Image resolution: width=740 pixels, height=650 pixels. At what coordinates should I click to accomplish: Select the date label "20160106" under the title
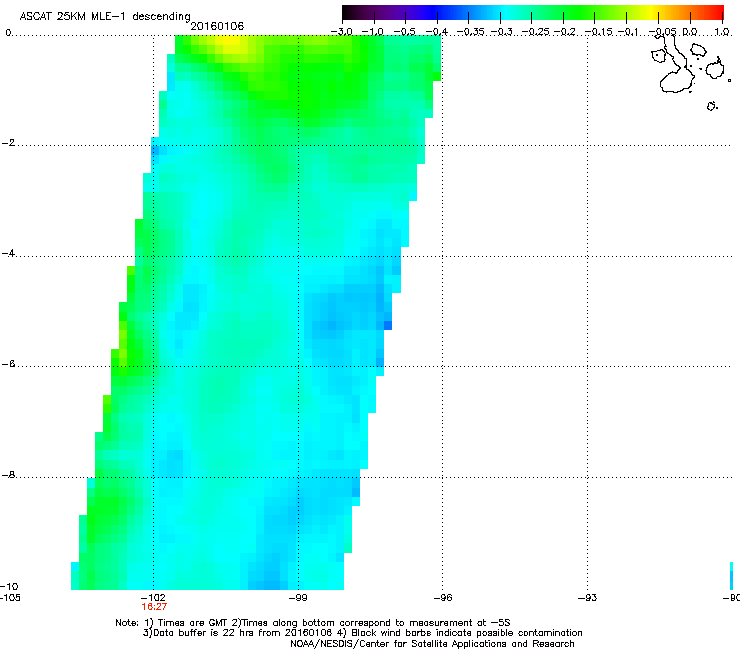pos(217,26)
